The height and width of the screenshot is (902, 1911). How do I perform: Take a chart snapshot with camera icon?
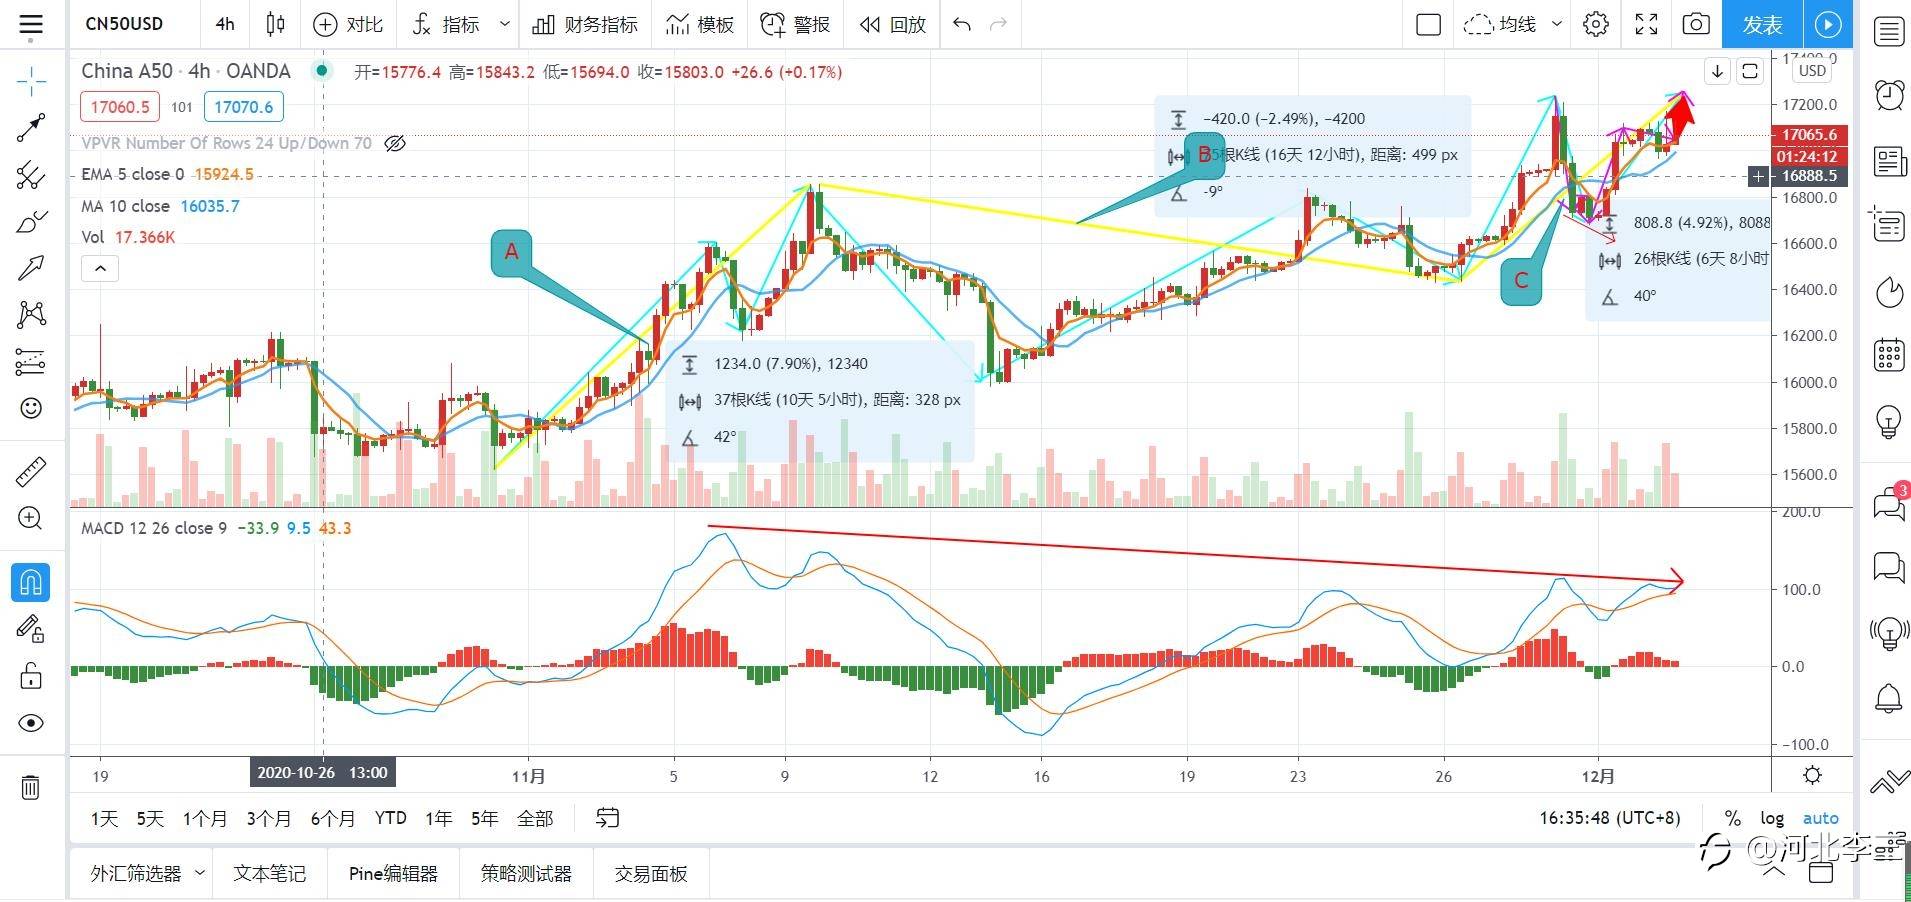click(x=1696, y=24)
